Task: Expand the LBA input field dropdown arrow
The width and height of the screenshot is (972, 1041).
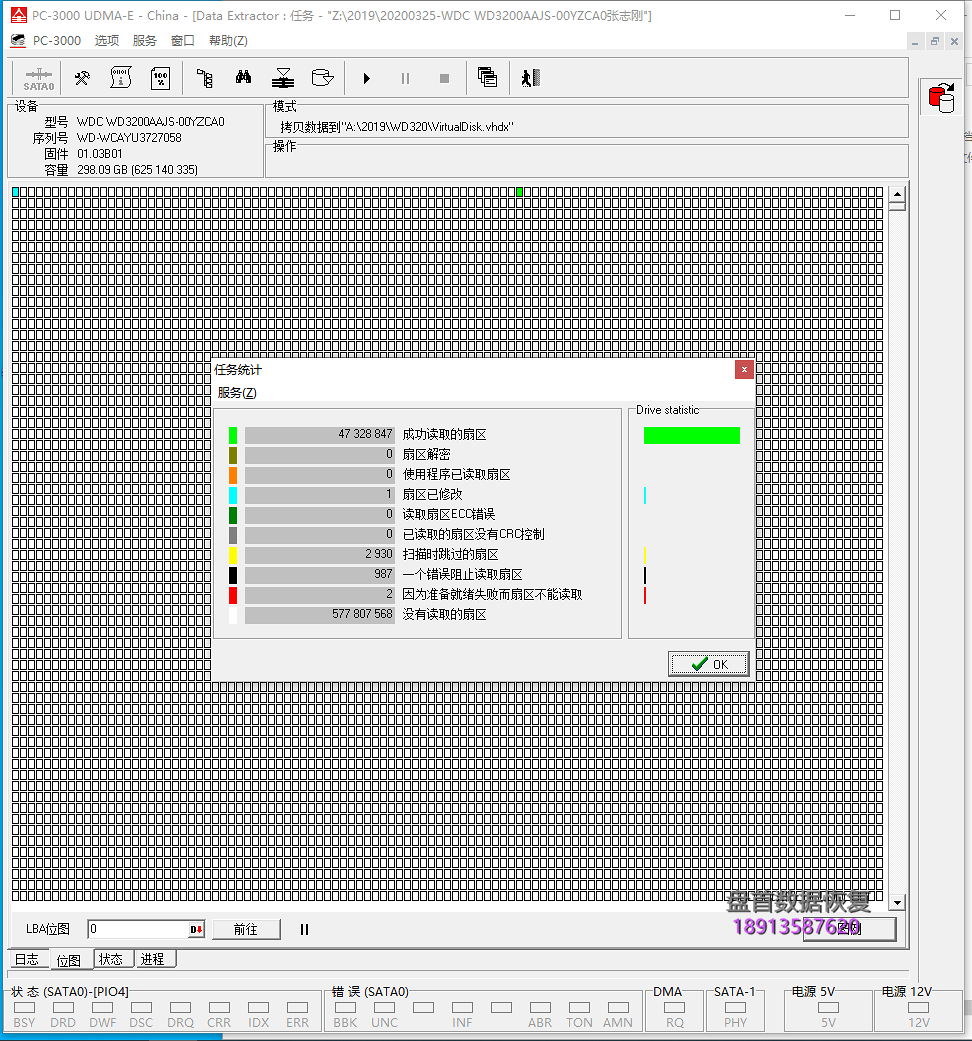Action: tap(196, 930)
